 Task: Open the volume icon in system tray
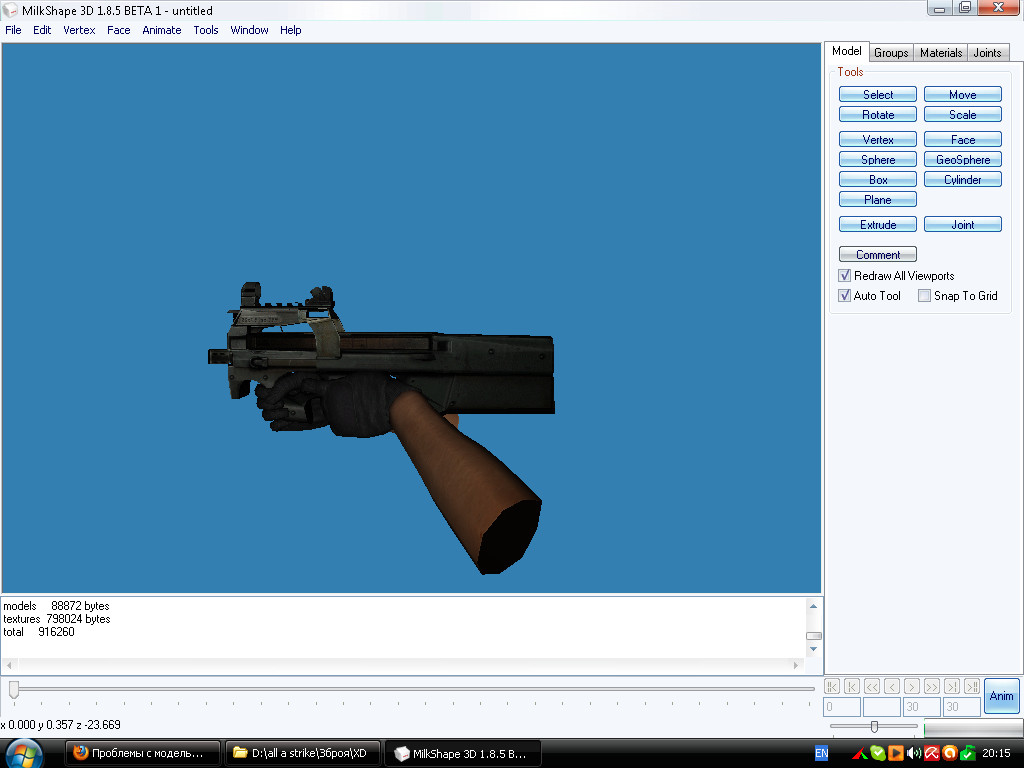click(x=913, y=753)
